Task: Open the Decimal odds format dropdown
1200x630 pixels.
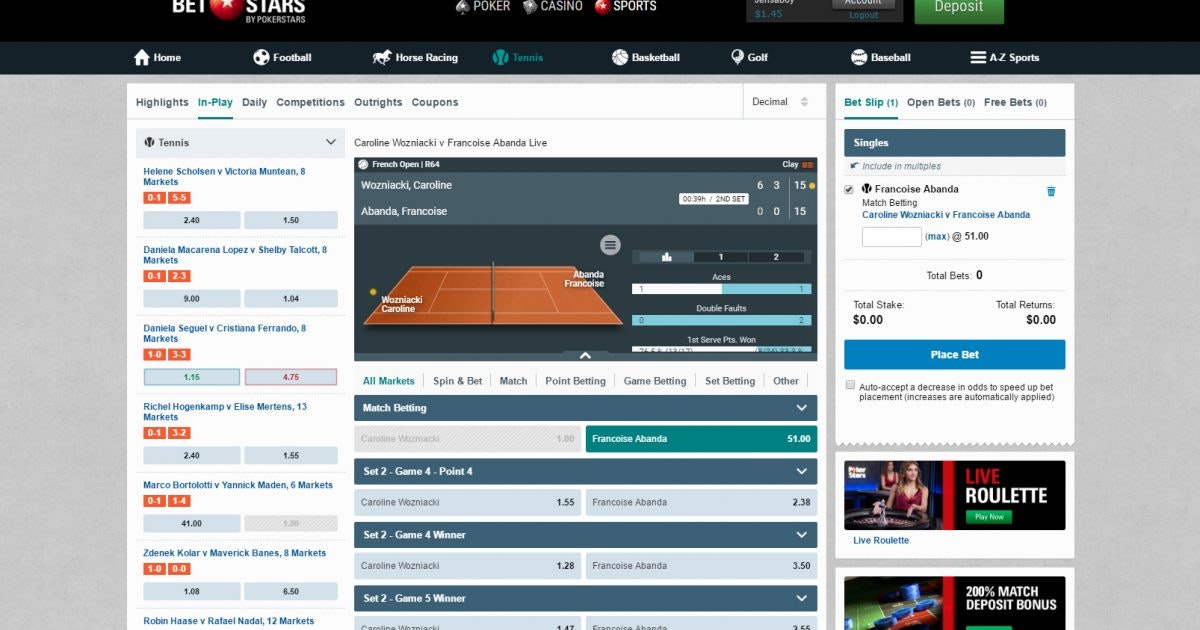Action: tap(786, 102)
